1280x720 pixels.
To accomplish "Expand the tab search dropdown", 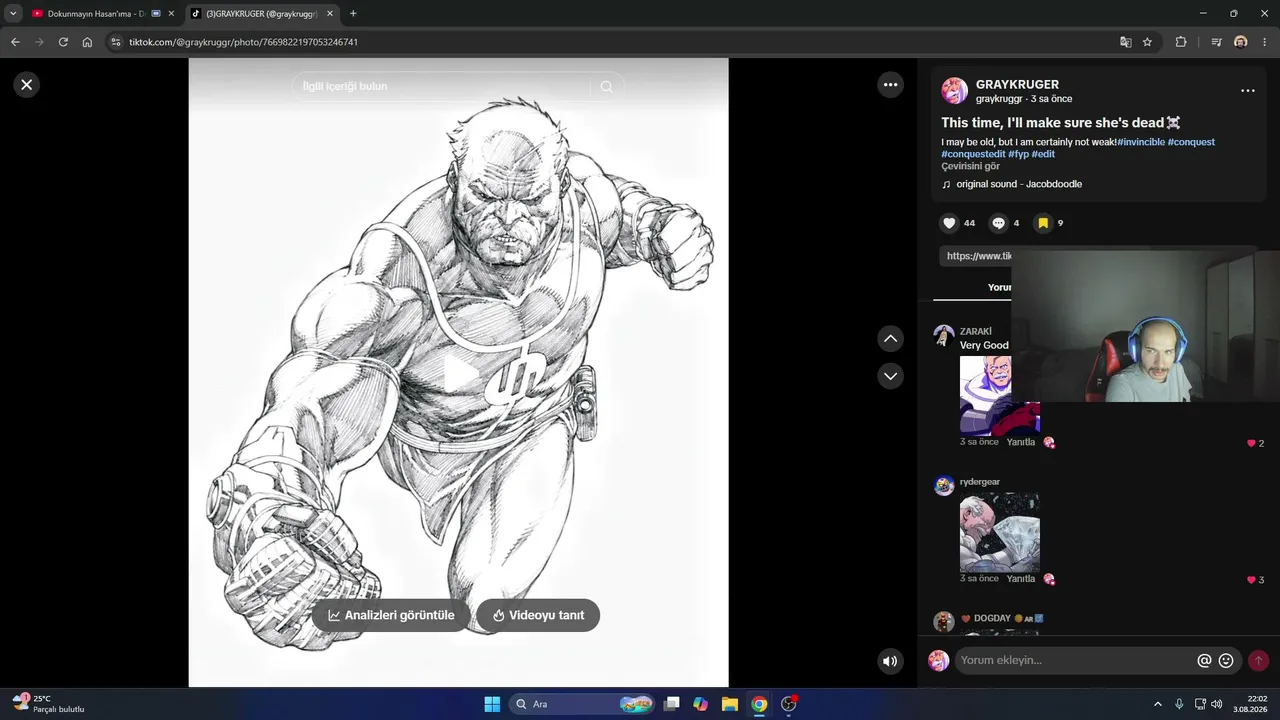I will coord(13,14).
